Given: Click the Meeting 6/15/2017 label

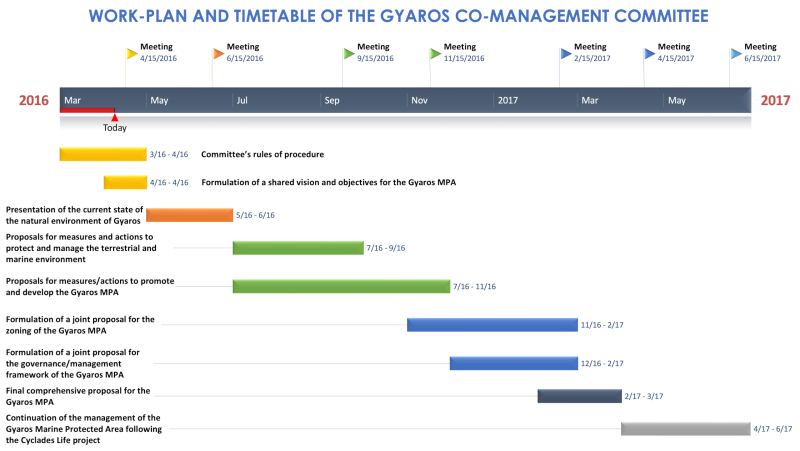Looking at the screenshot, I should (x=762, y=52).
